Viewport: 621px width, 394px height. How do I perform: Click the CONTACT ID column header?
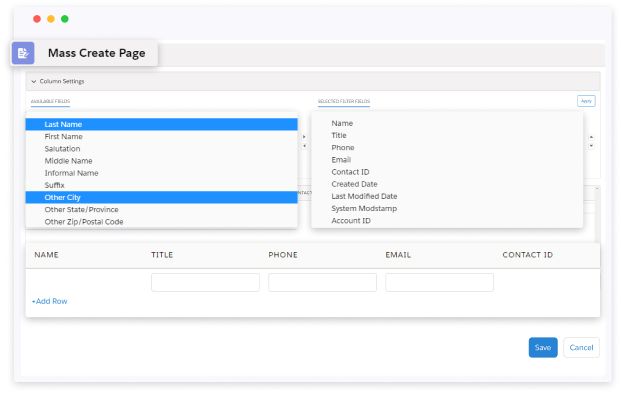click(528, 255)
